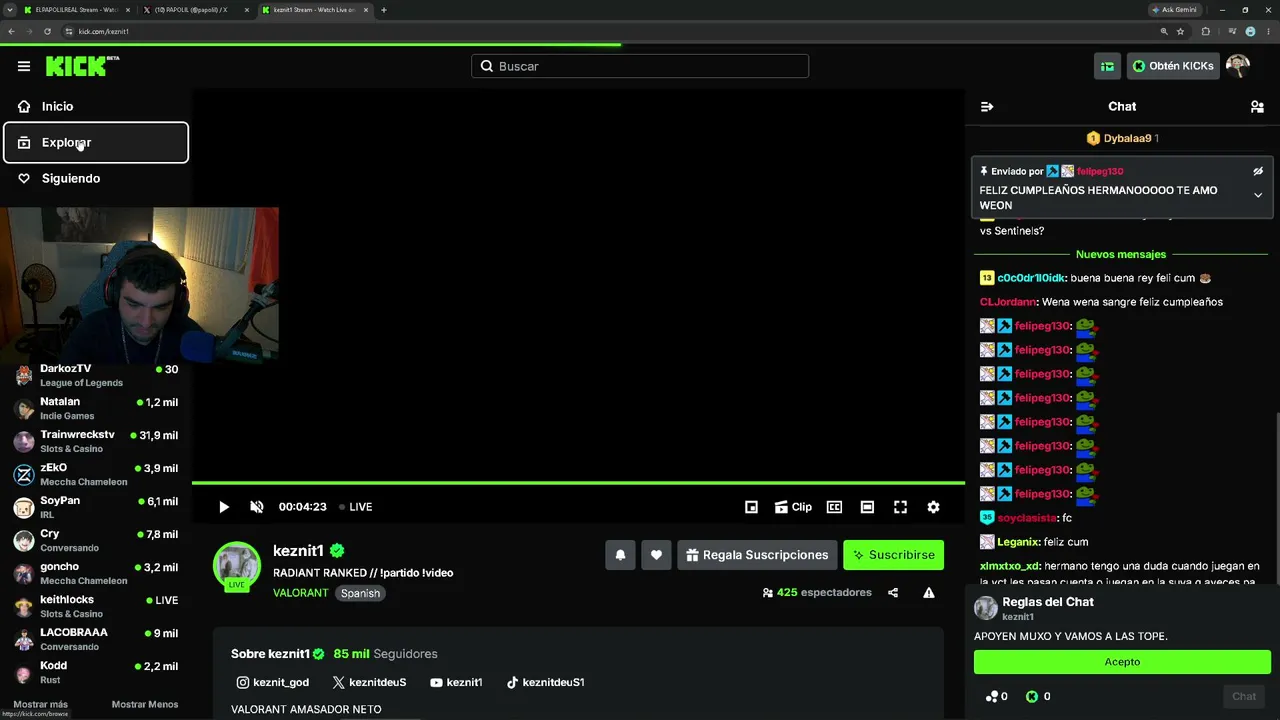Share the stream via share icon
Screen dimensions: 1280x720
[893, 592]
